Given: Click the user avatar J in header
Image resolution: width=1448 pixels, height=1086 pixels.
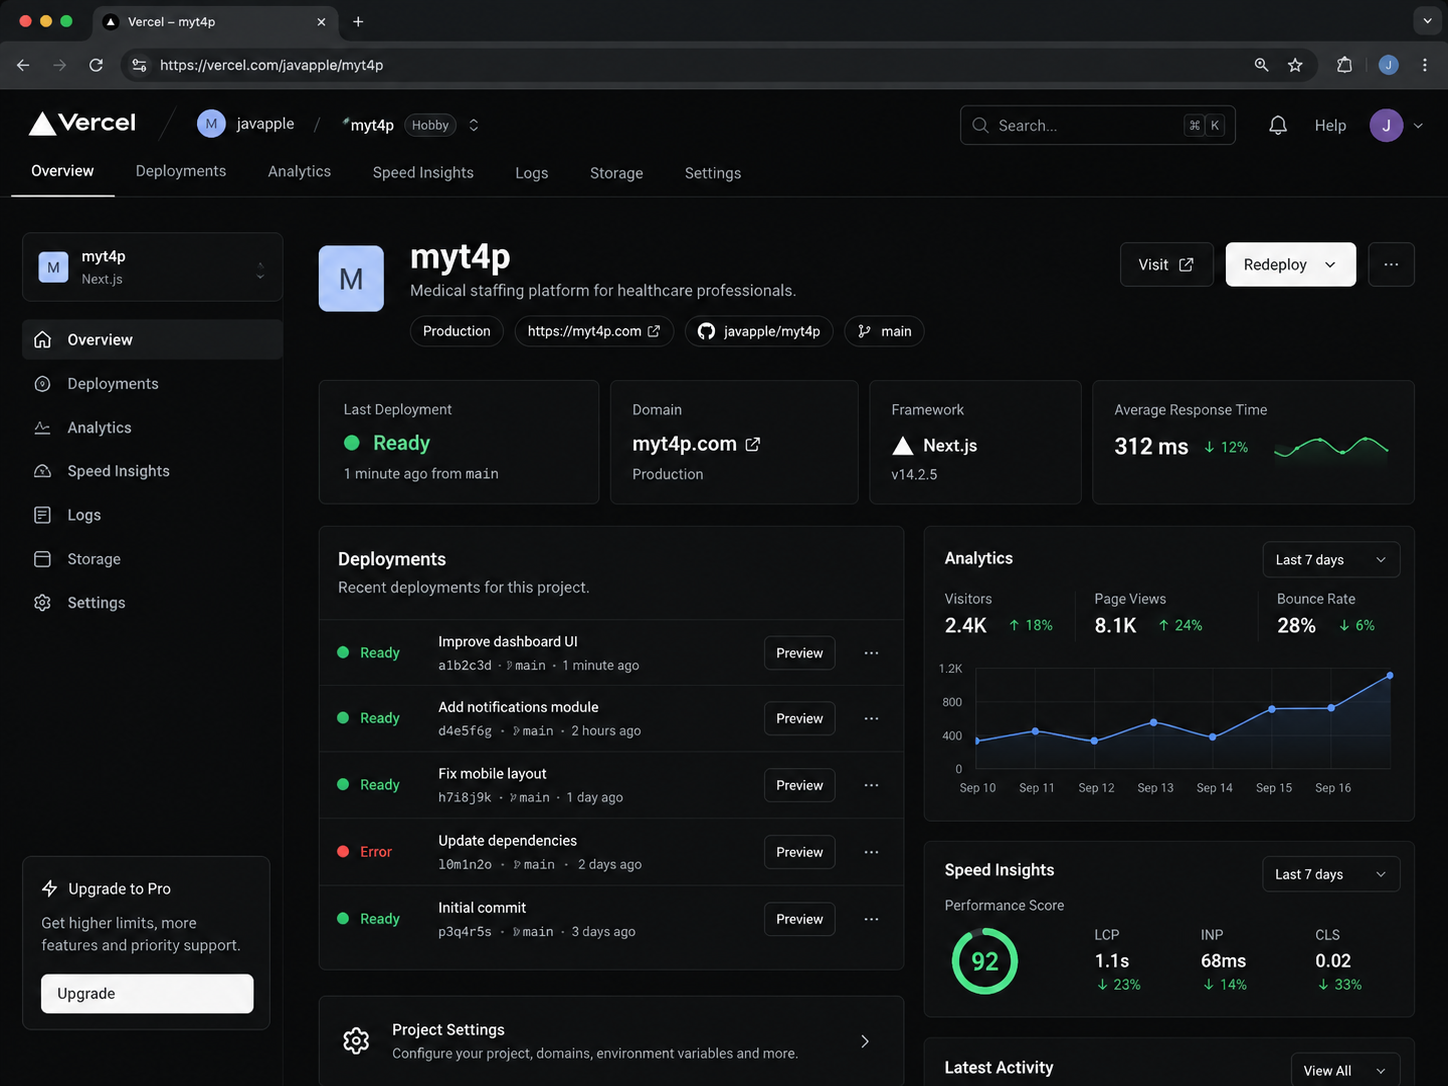Looking at the screenshot, I should [1386, 125].
